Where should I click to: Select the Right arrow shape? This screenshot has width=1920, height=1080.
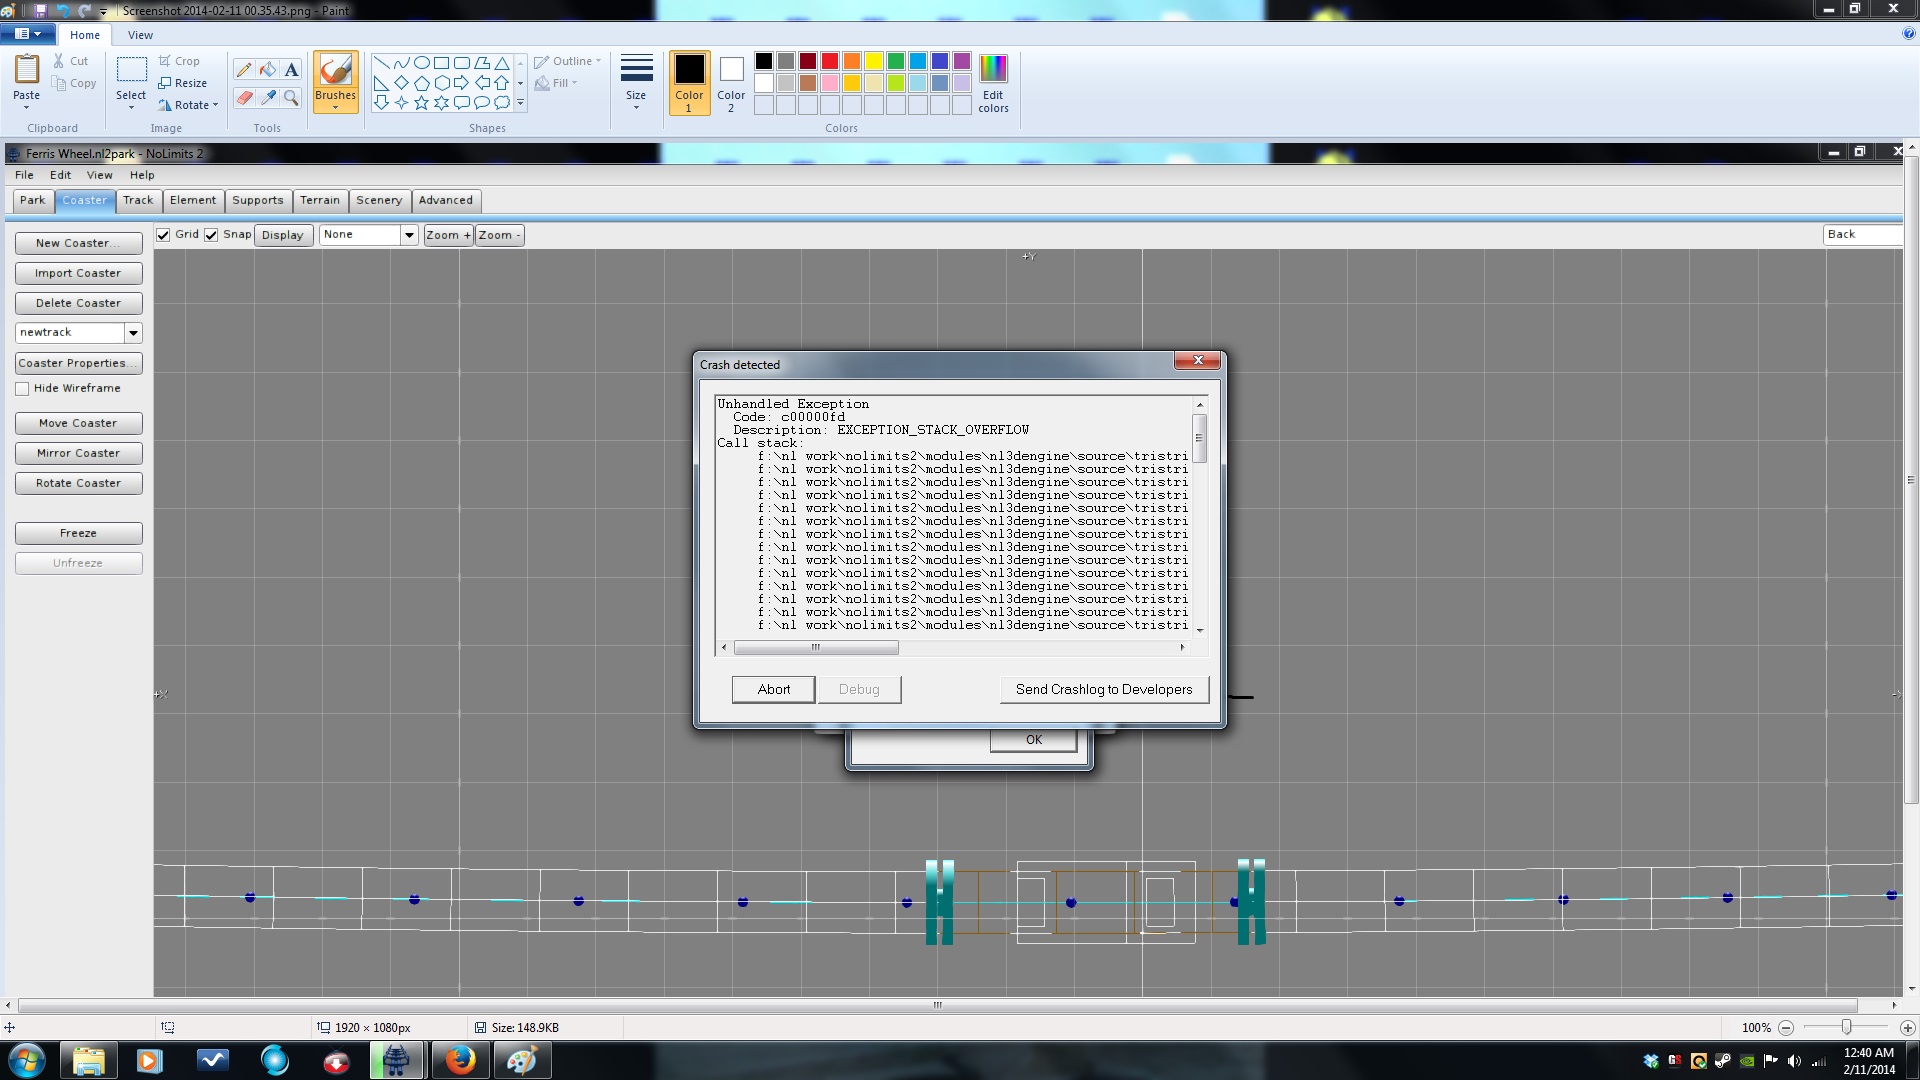pyautogui.click(x=461, y=82)
